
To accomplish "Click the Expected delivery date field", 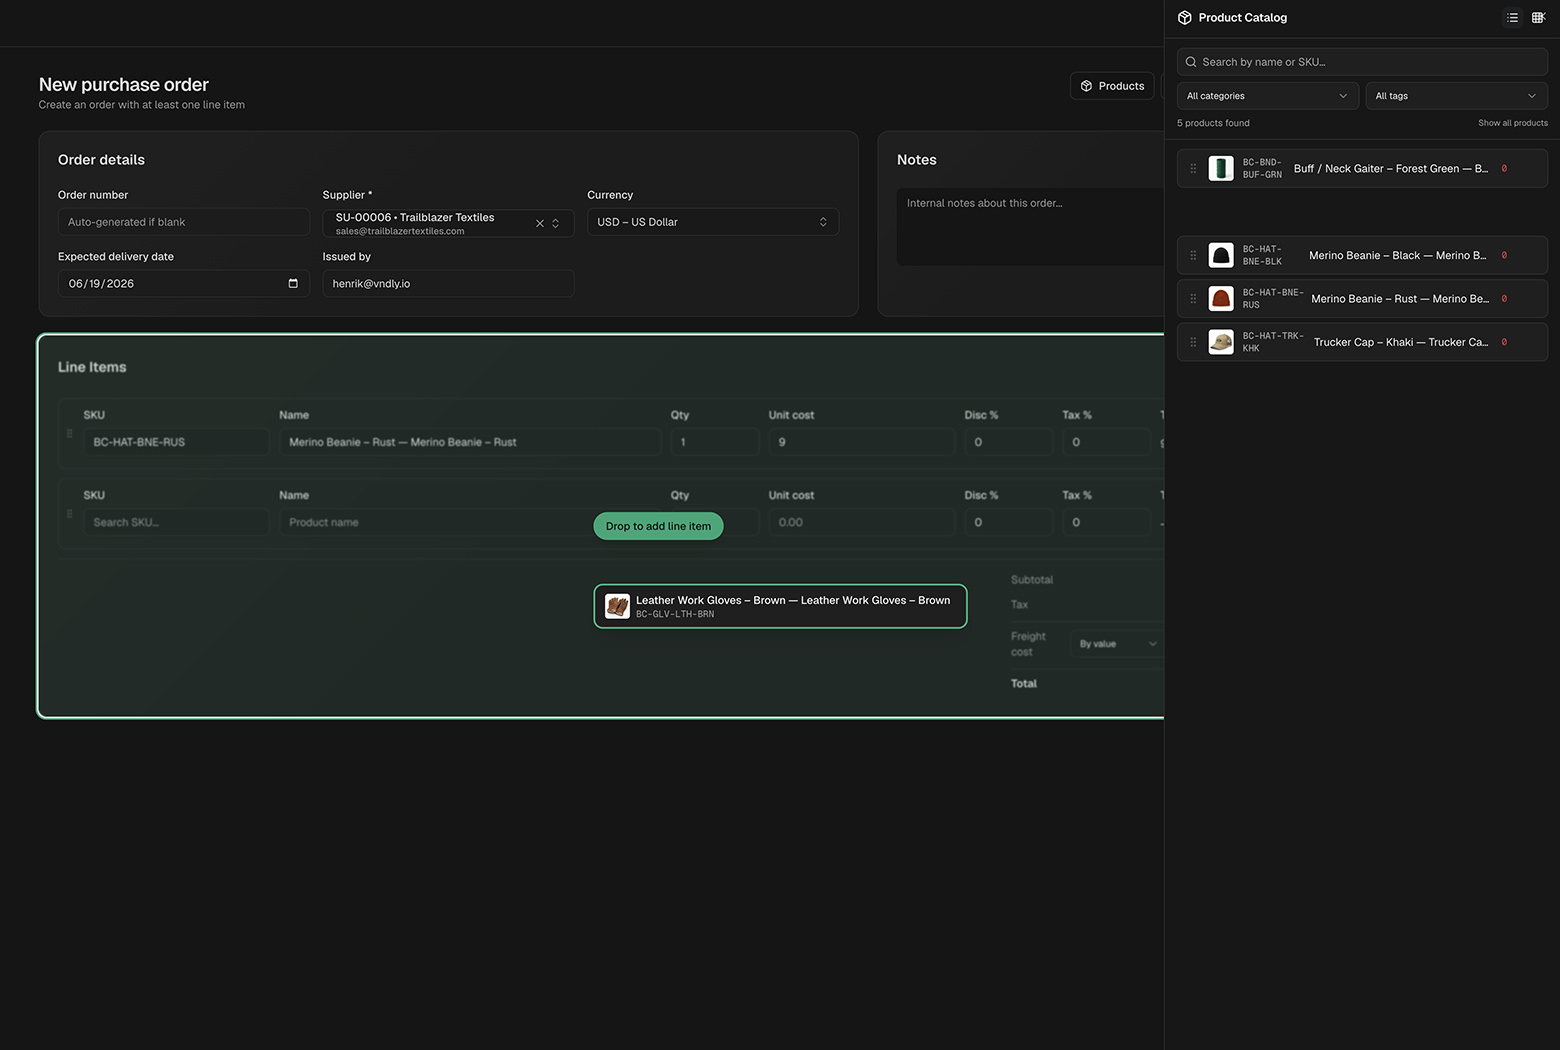I will [x=184, y=284].
